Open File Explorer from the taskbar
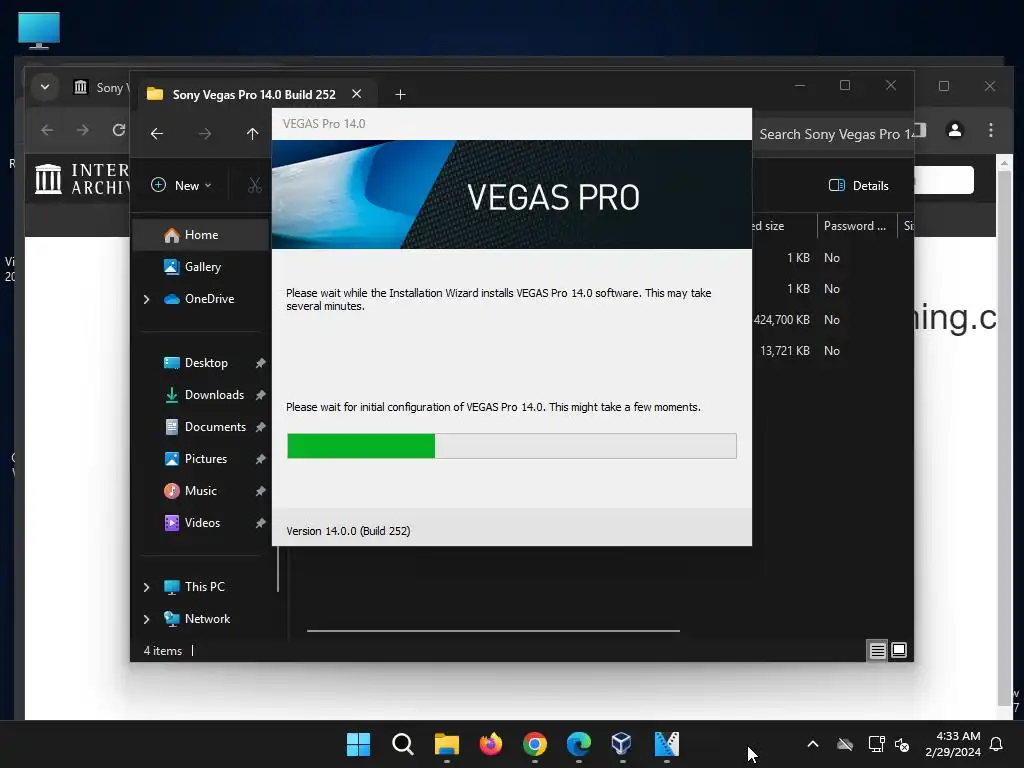 tap(447, 744)
